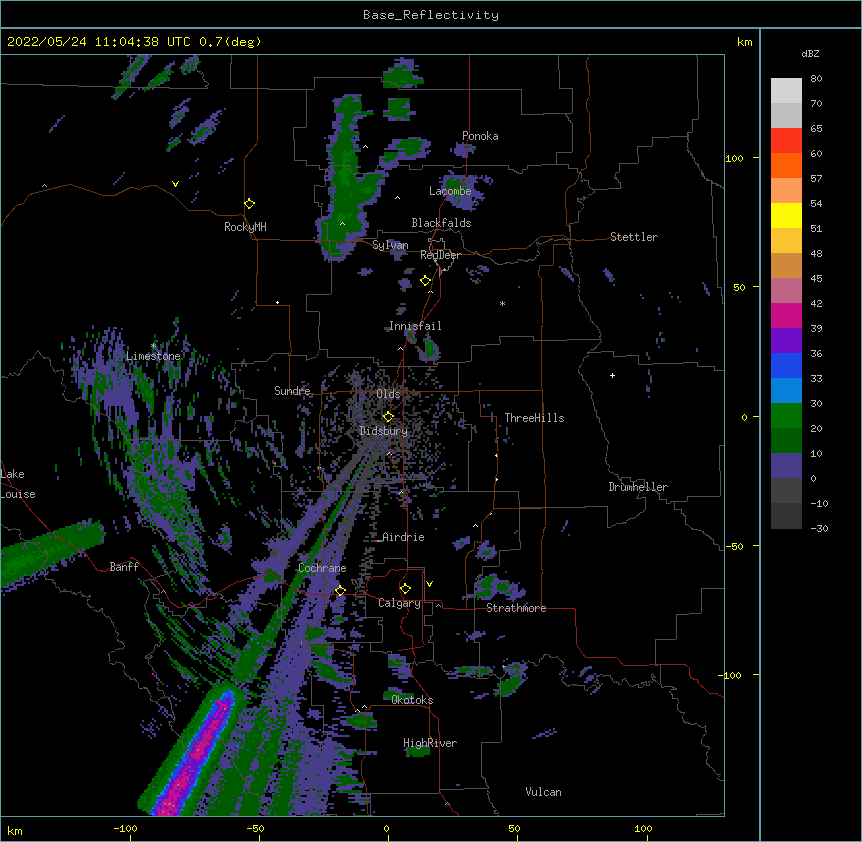Click the Lake Louise label
The width and height of the screenshot is (862, 842).
18,484
